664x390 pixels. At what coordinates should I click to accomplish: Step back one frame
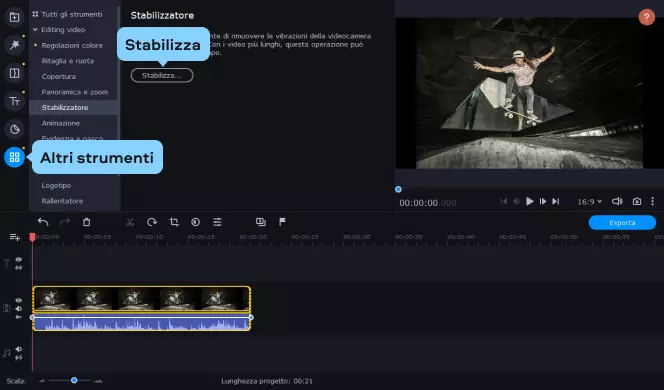click(516, 202)
